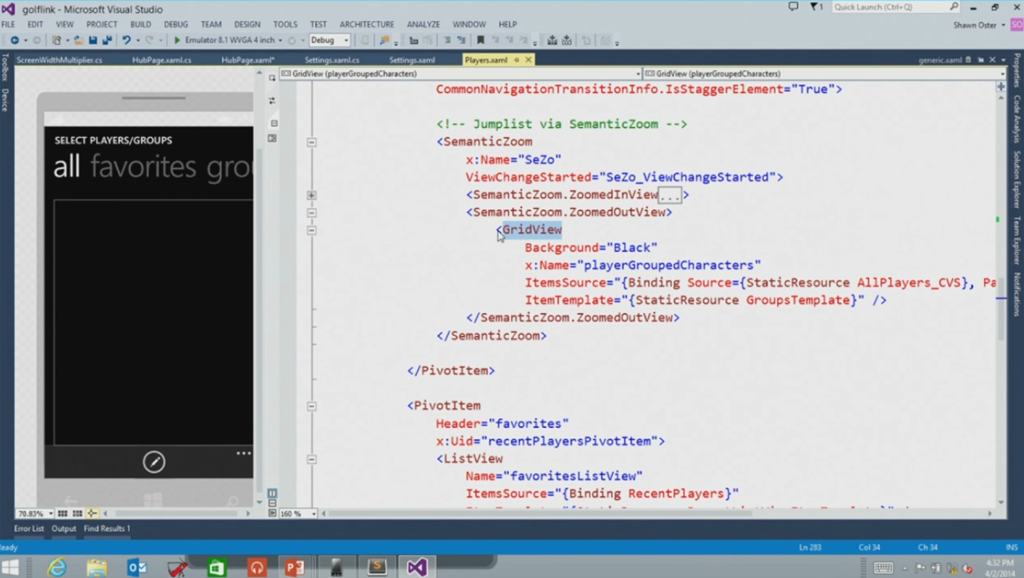Start debugging with green play icon
The height and width of the screenshot is (578, 1024).
tap(177, 40)
